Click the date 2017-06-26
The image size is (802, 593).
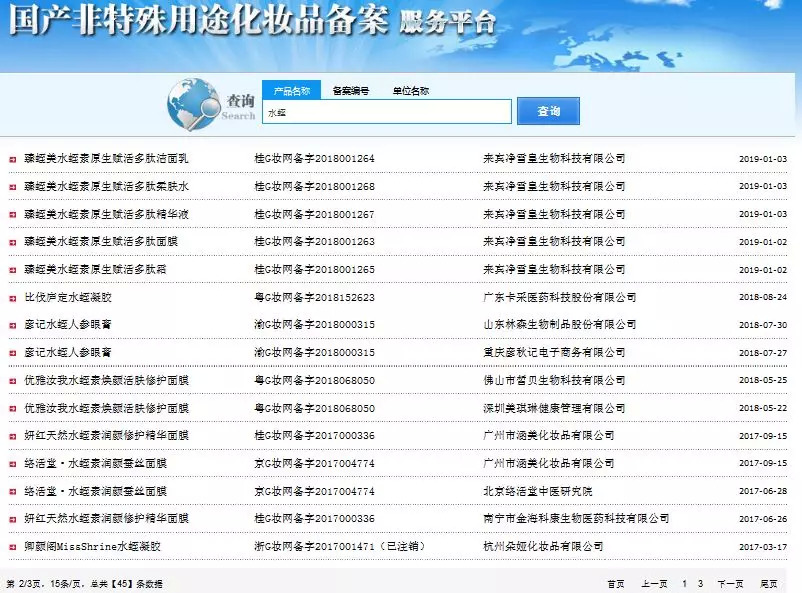[763, 519]
